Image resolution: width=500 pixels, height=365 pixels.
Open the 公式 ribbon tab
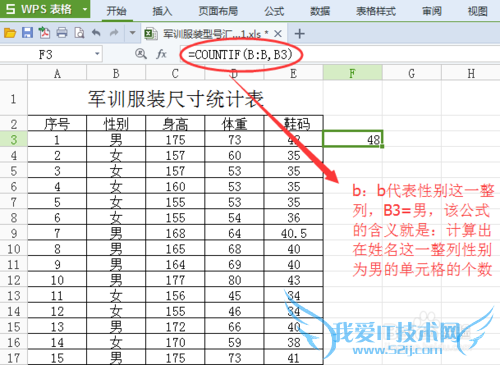click(x=274, y=11)
